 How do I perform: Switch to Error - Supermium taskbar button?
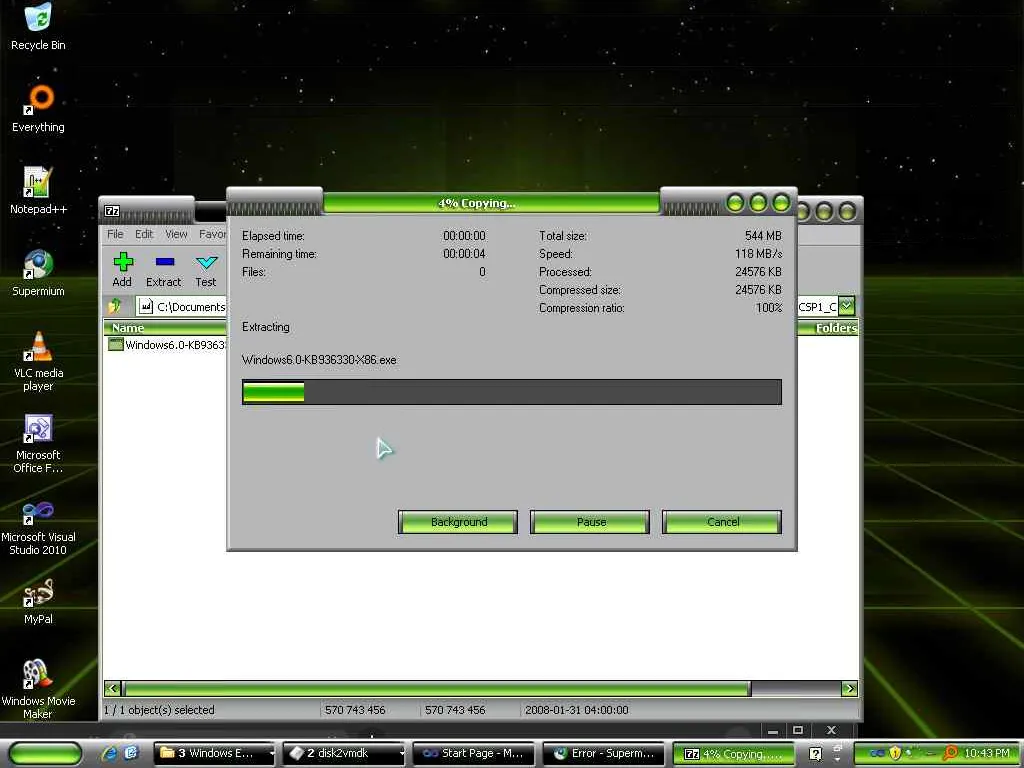(x=603, y=754)
